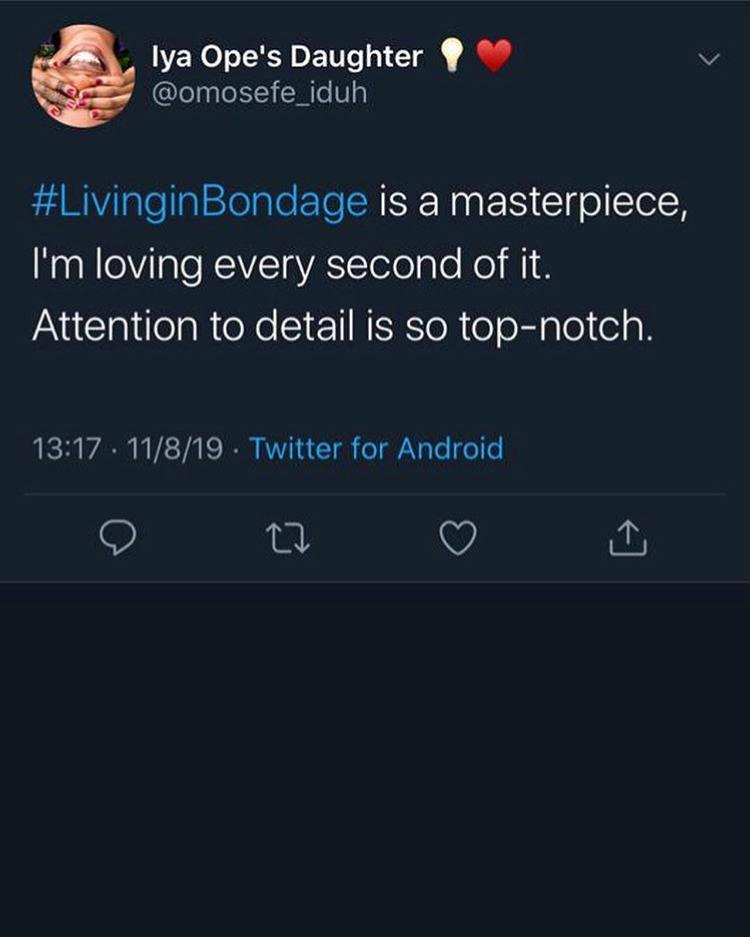Reply to the tweet via speech bubble icon
The height and width of the screenshot is (940, 750).
click(x=118, y=540)
